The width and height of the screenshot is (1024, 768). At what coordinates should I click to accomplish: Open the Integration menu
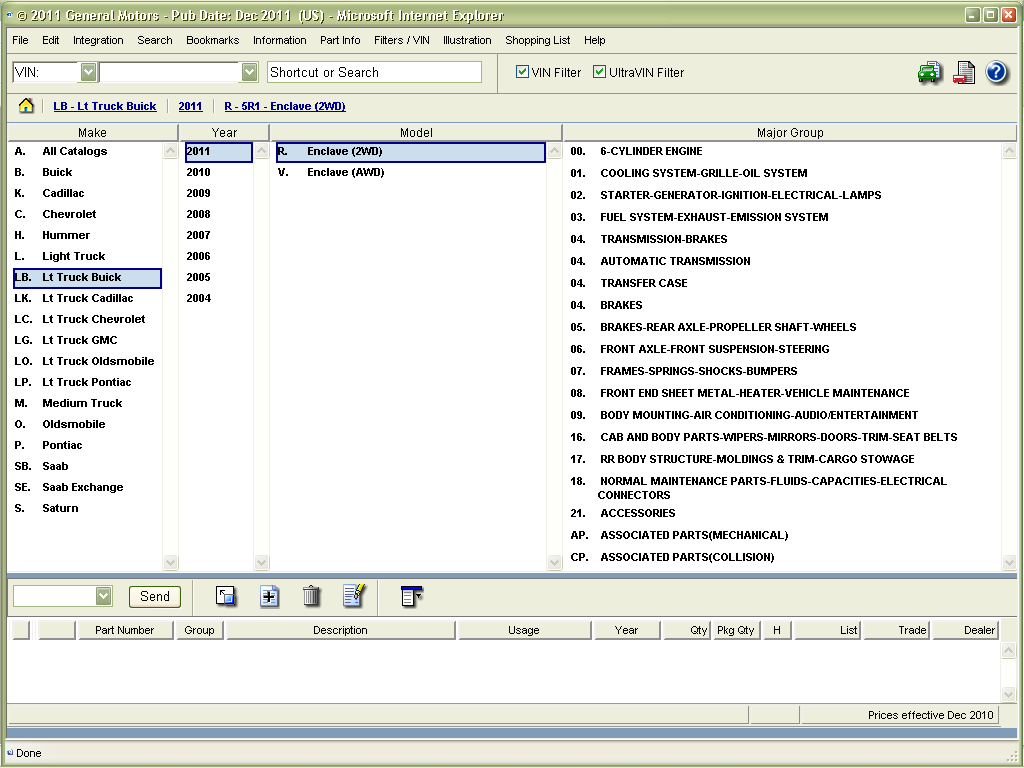(98, 40)
